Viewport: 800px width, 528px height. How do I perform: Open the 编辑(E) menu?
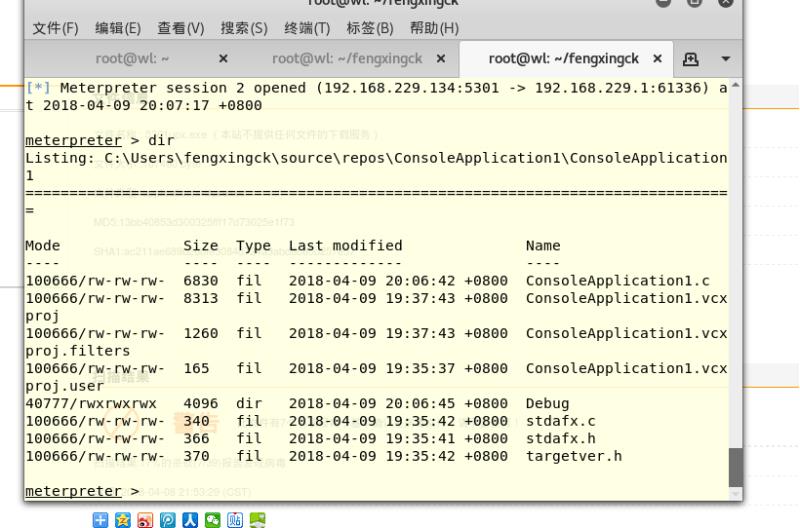(118, 28)
